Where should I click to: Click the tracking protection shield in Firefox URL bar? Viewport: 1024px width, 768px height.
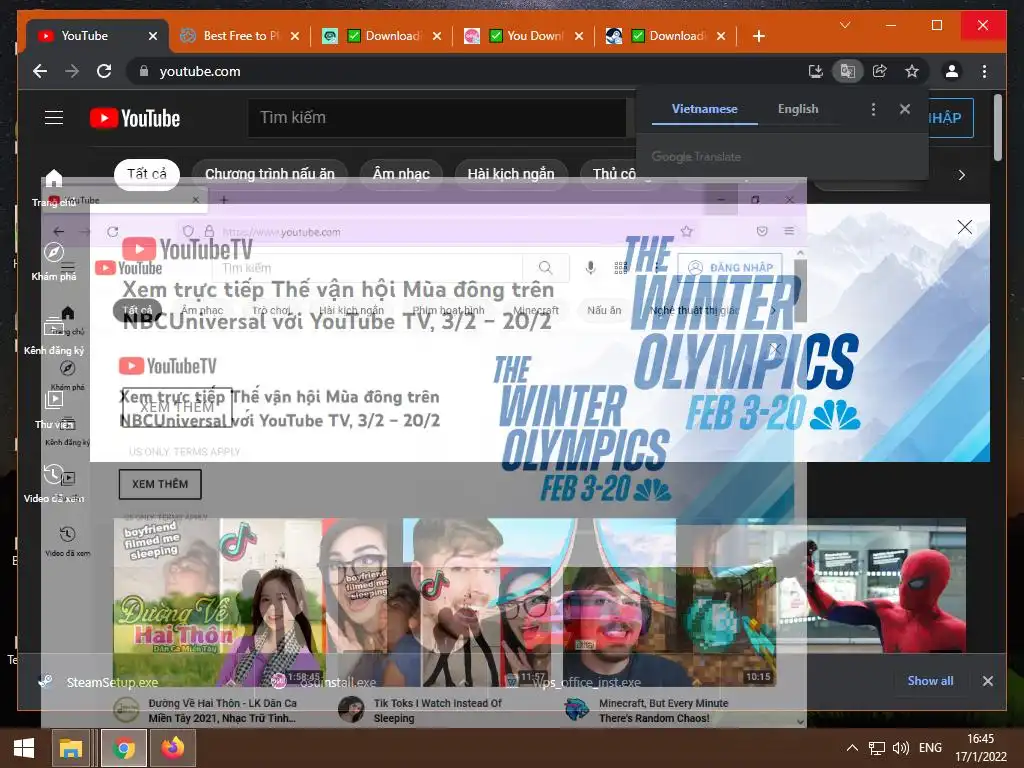[x=188, y=231]
